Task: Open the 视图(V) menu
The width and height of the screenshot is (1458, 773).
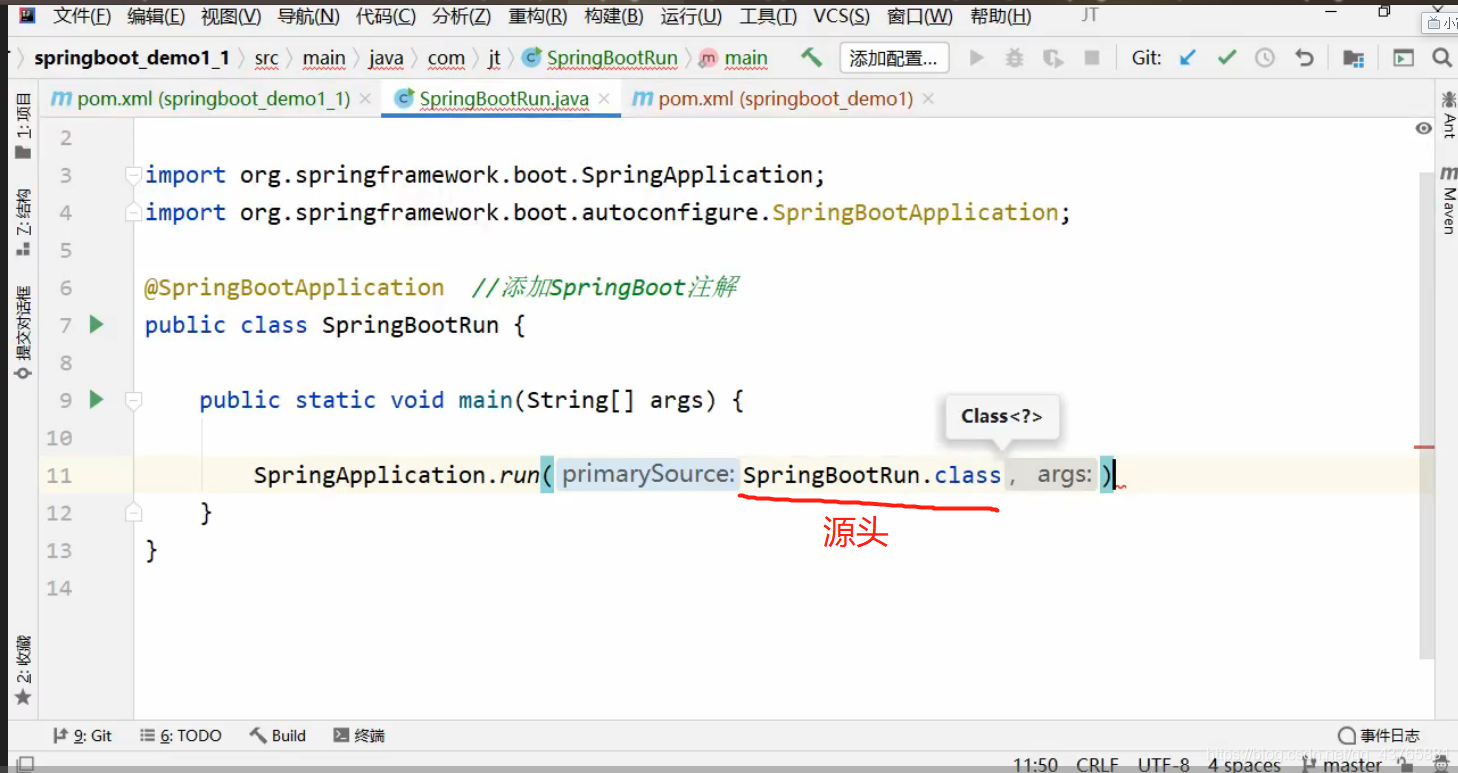Action: pyautogui.click(x=231, y=16)
